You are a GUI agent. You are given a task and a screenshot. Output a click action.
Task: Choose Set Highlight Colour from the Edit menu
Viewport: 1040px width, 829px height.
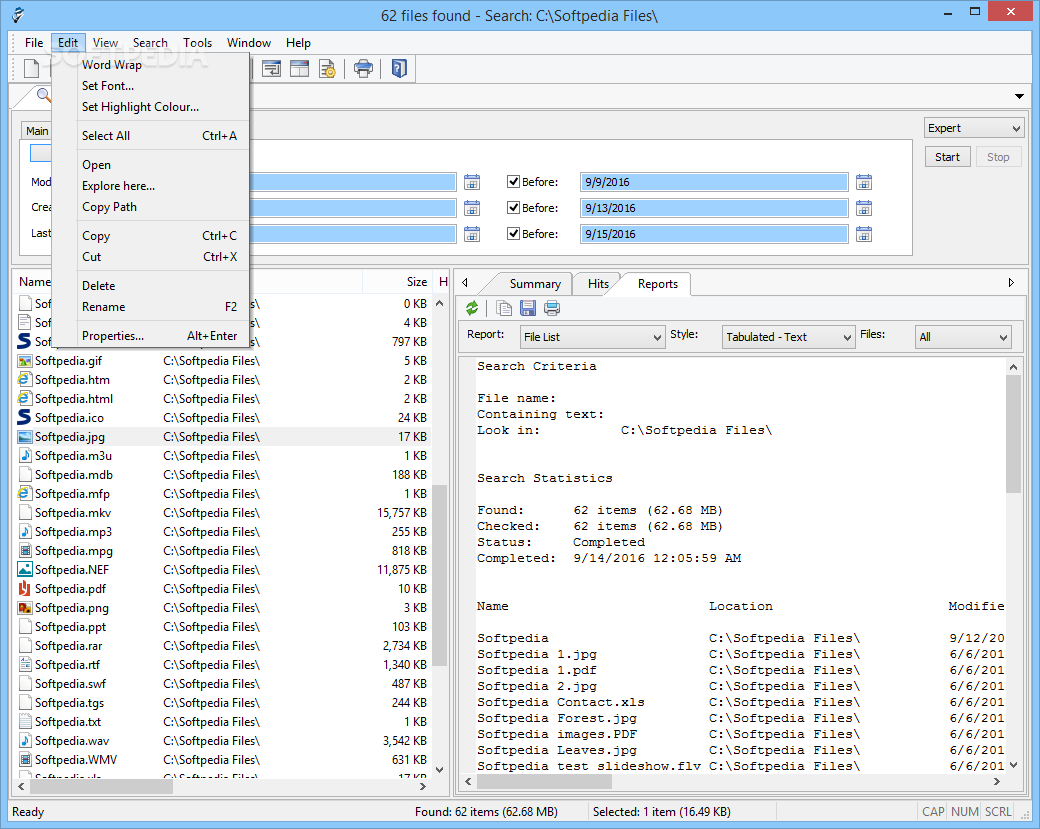(151, 107)
